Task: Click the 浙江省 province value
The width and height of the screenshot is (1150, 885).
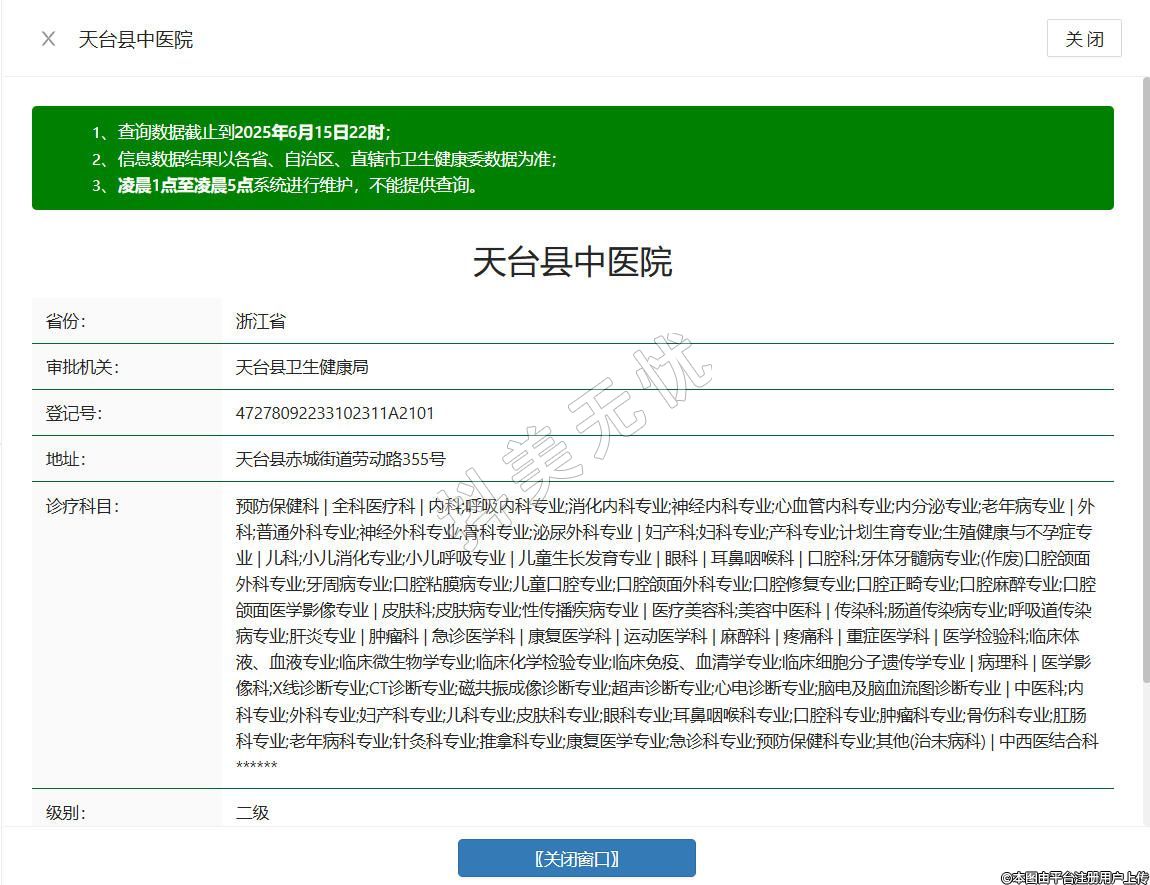Action: point(261,321)
